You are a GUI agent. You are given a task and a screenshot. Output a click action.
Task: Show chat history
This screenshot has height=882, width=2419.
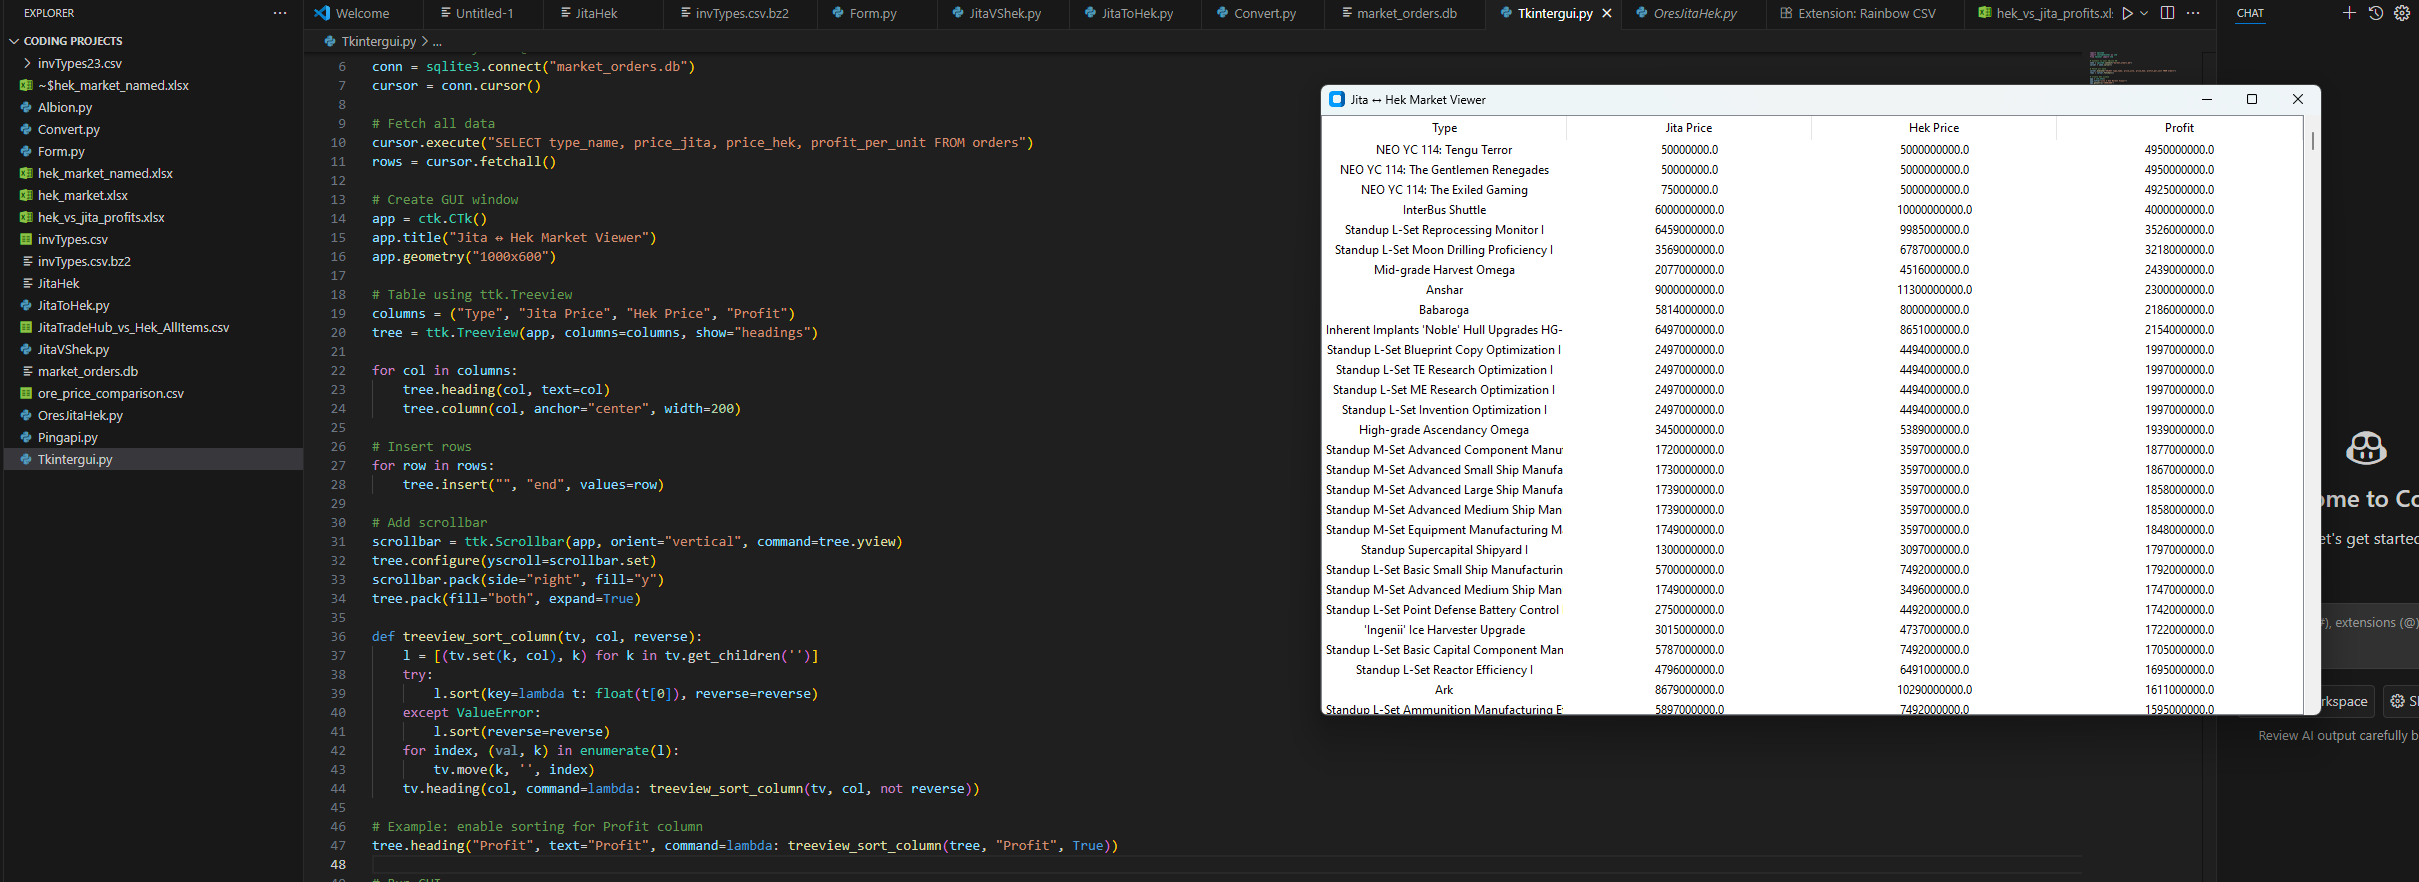pos(2376,13)
